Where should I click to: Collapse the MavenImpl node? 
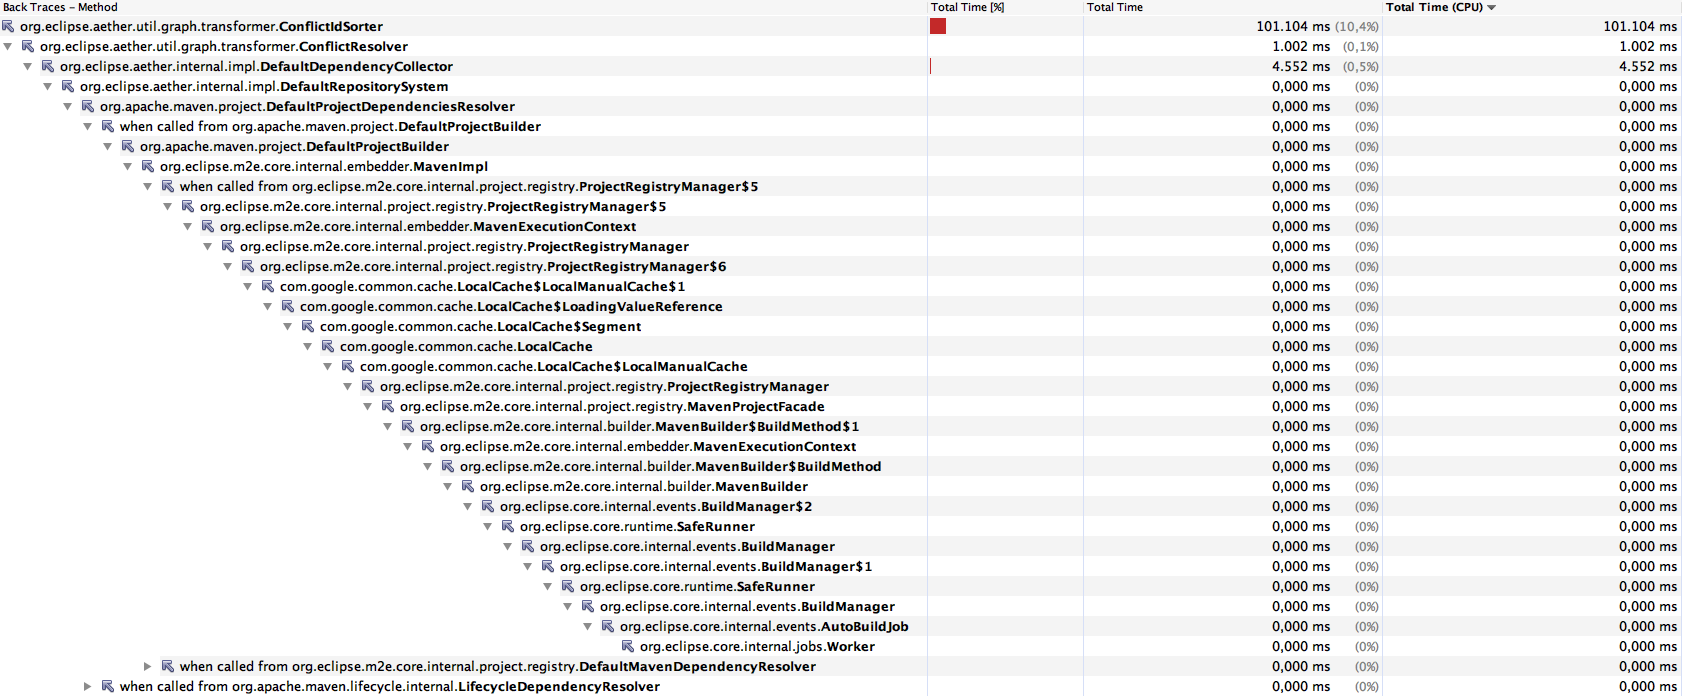tap(128, 166)
